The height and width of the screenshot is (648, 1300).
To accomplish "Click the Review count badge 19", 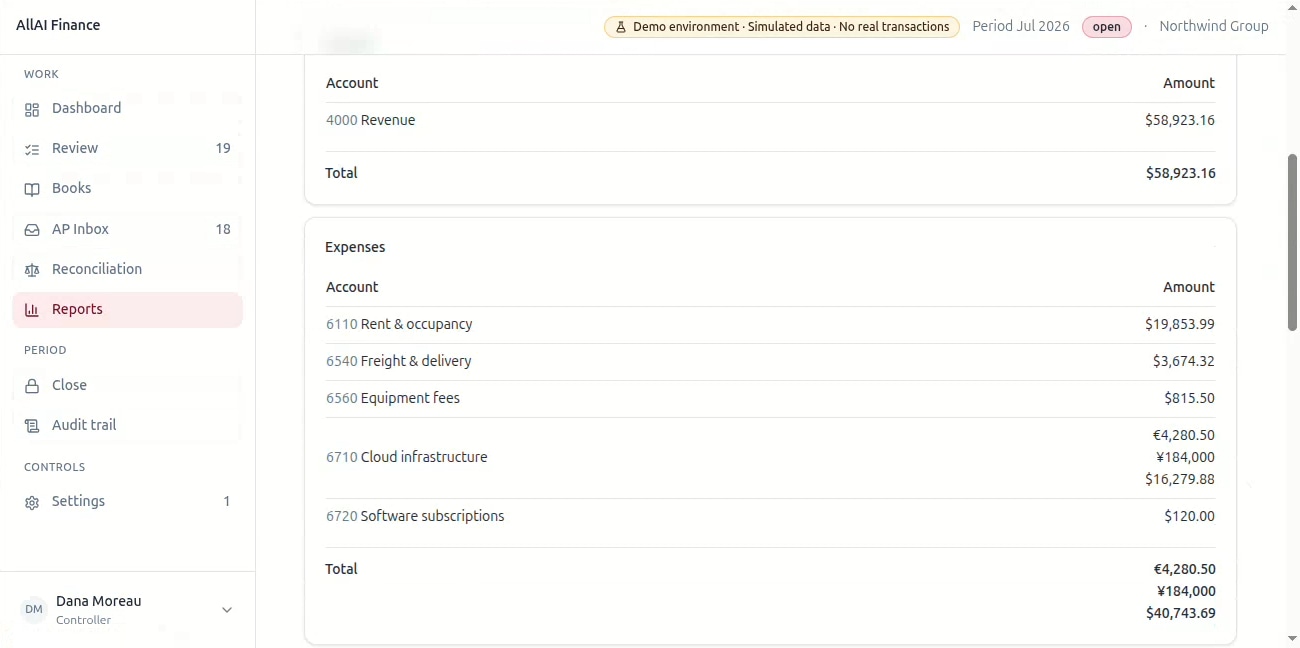I will point(223,148).
